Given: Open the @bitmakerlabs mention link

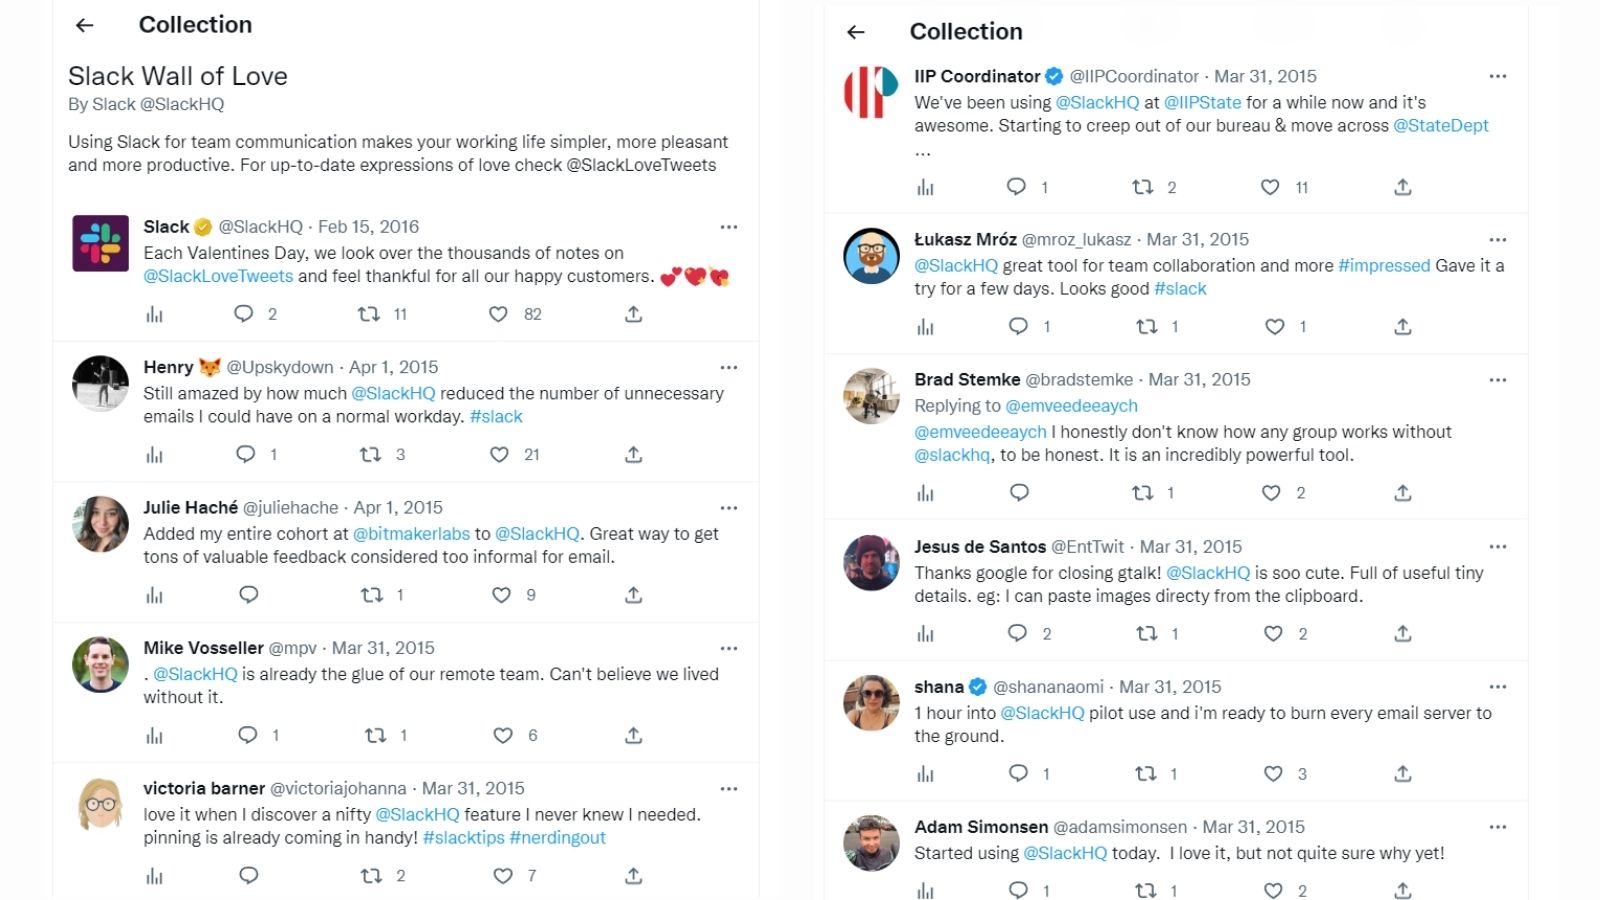Looking at the screenshot, I should tap(411, 533).
